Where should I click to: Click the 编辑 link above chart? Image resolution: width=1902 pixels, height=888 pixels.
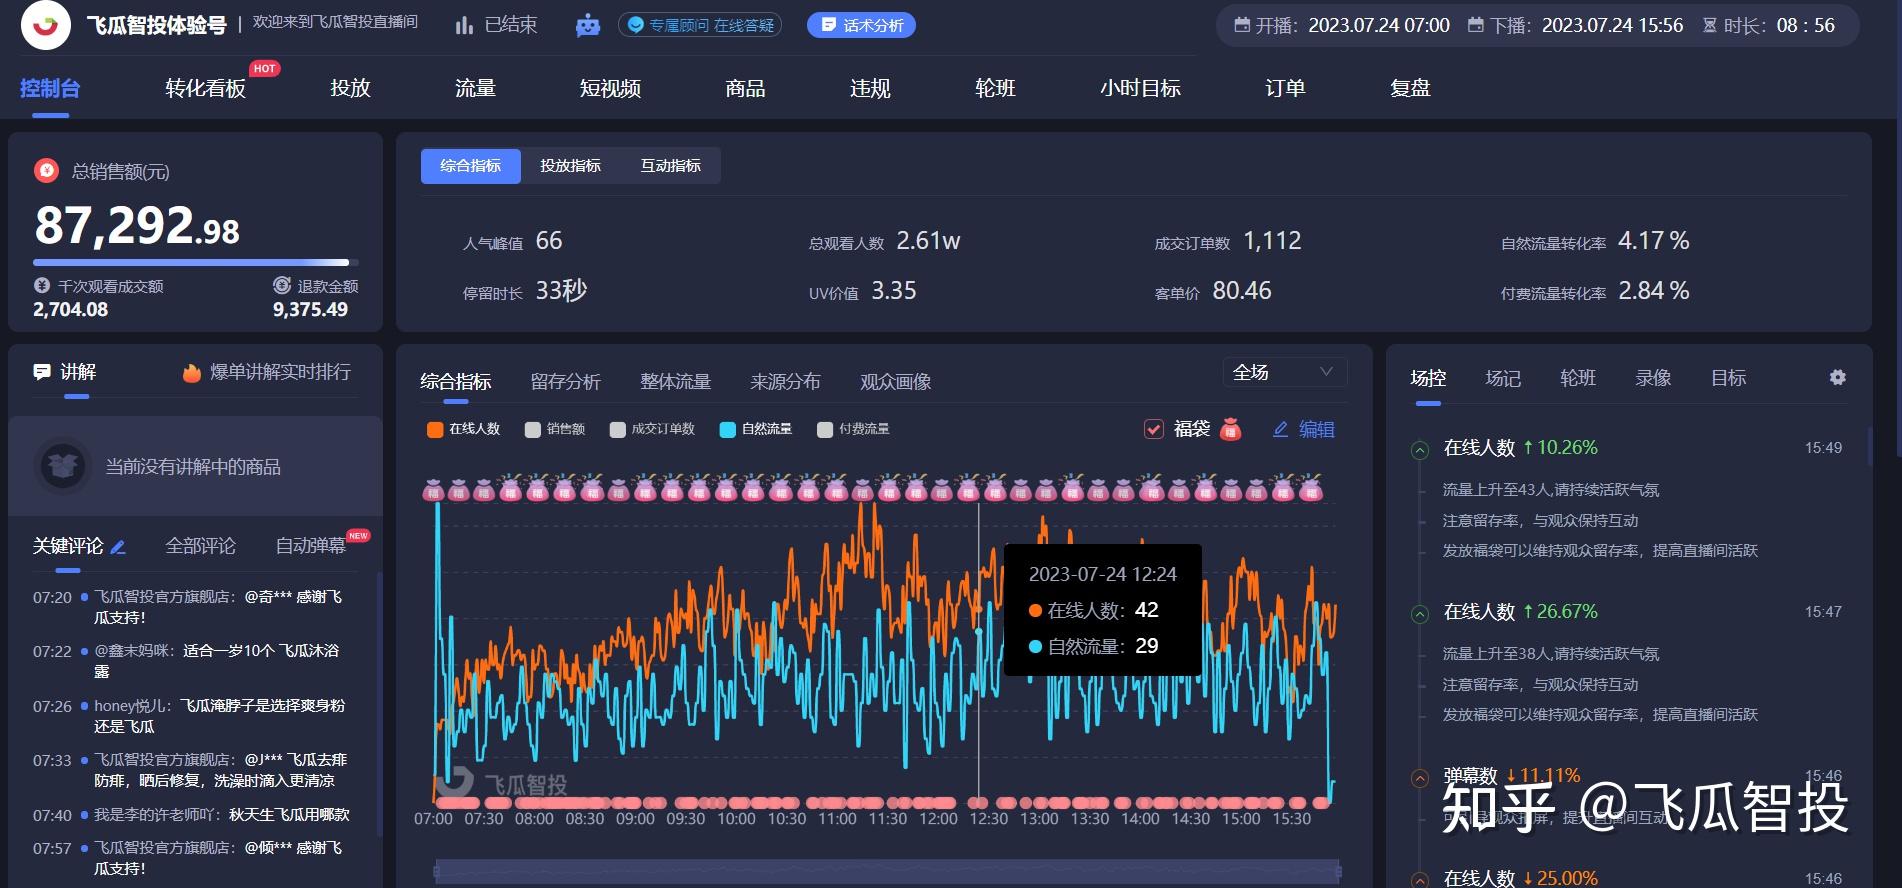click(x=1304, y=429)
